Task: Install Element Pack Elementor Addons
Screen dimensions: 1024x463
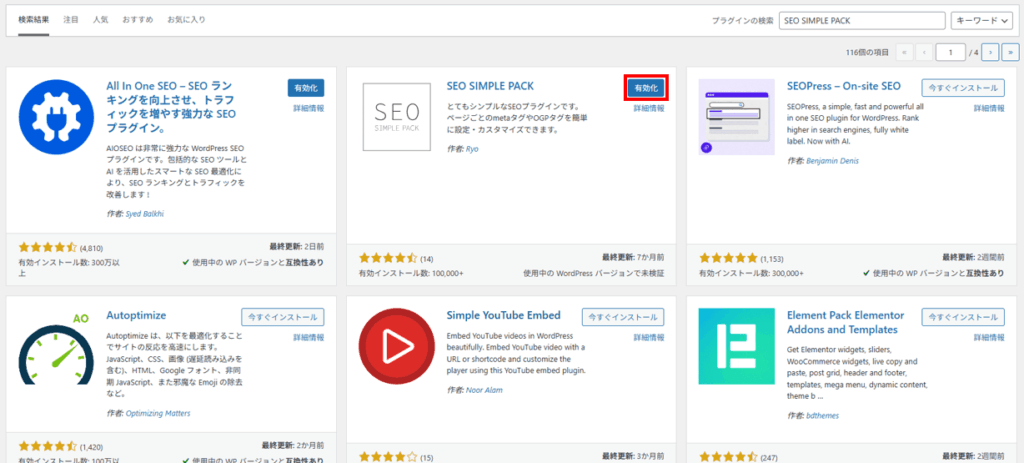Action: click(963, 317)
